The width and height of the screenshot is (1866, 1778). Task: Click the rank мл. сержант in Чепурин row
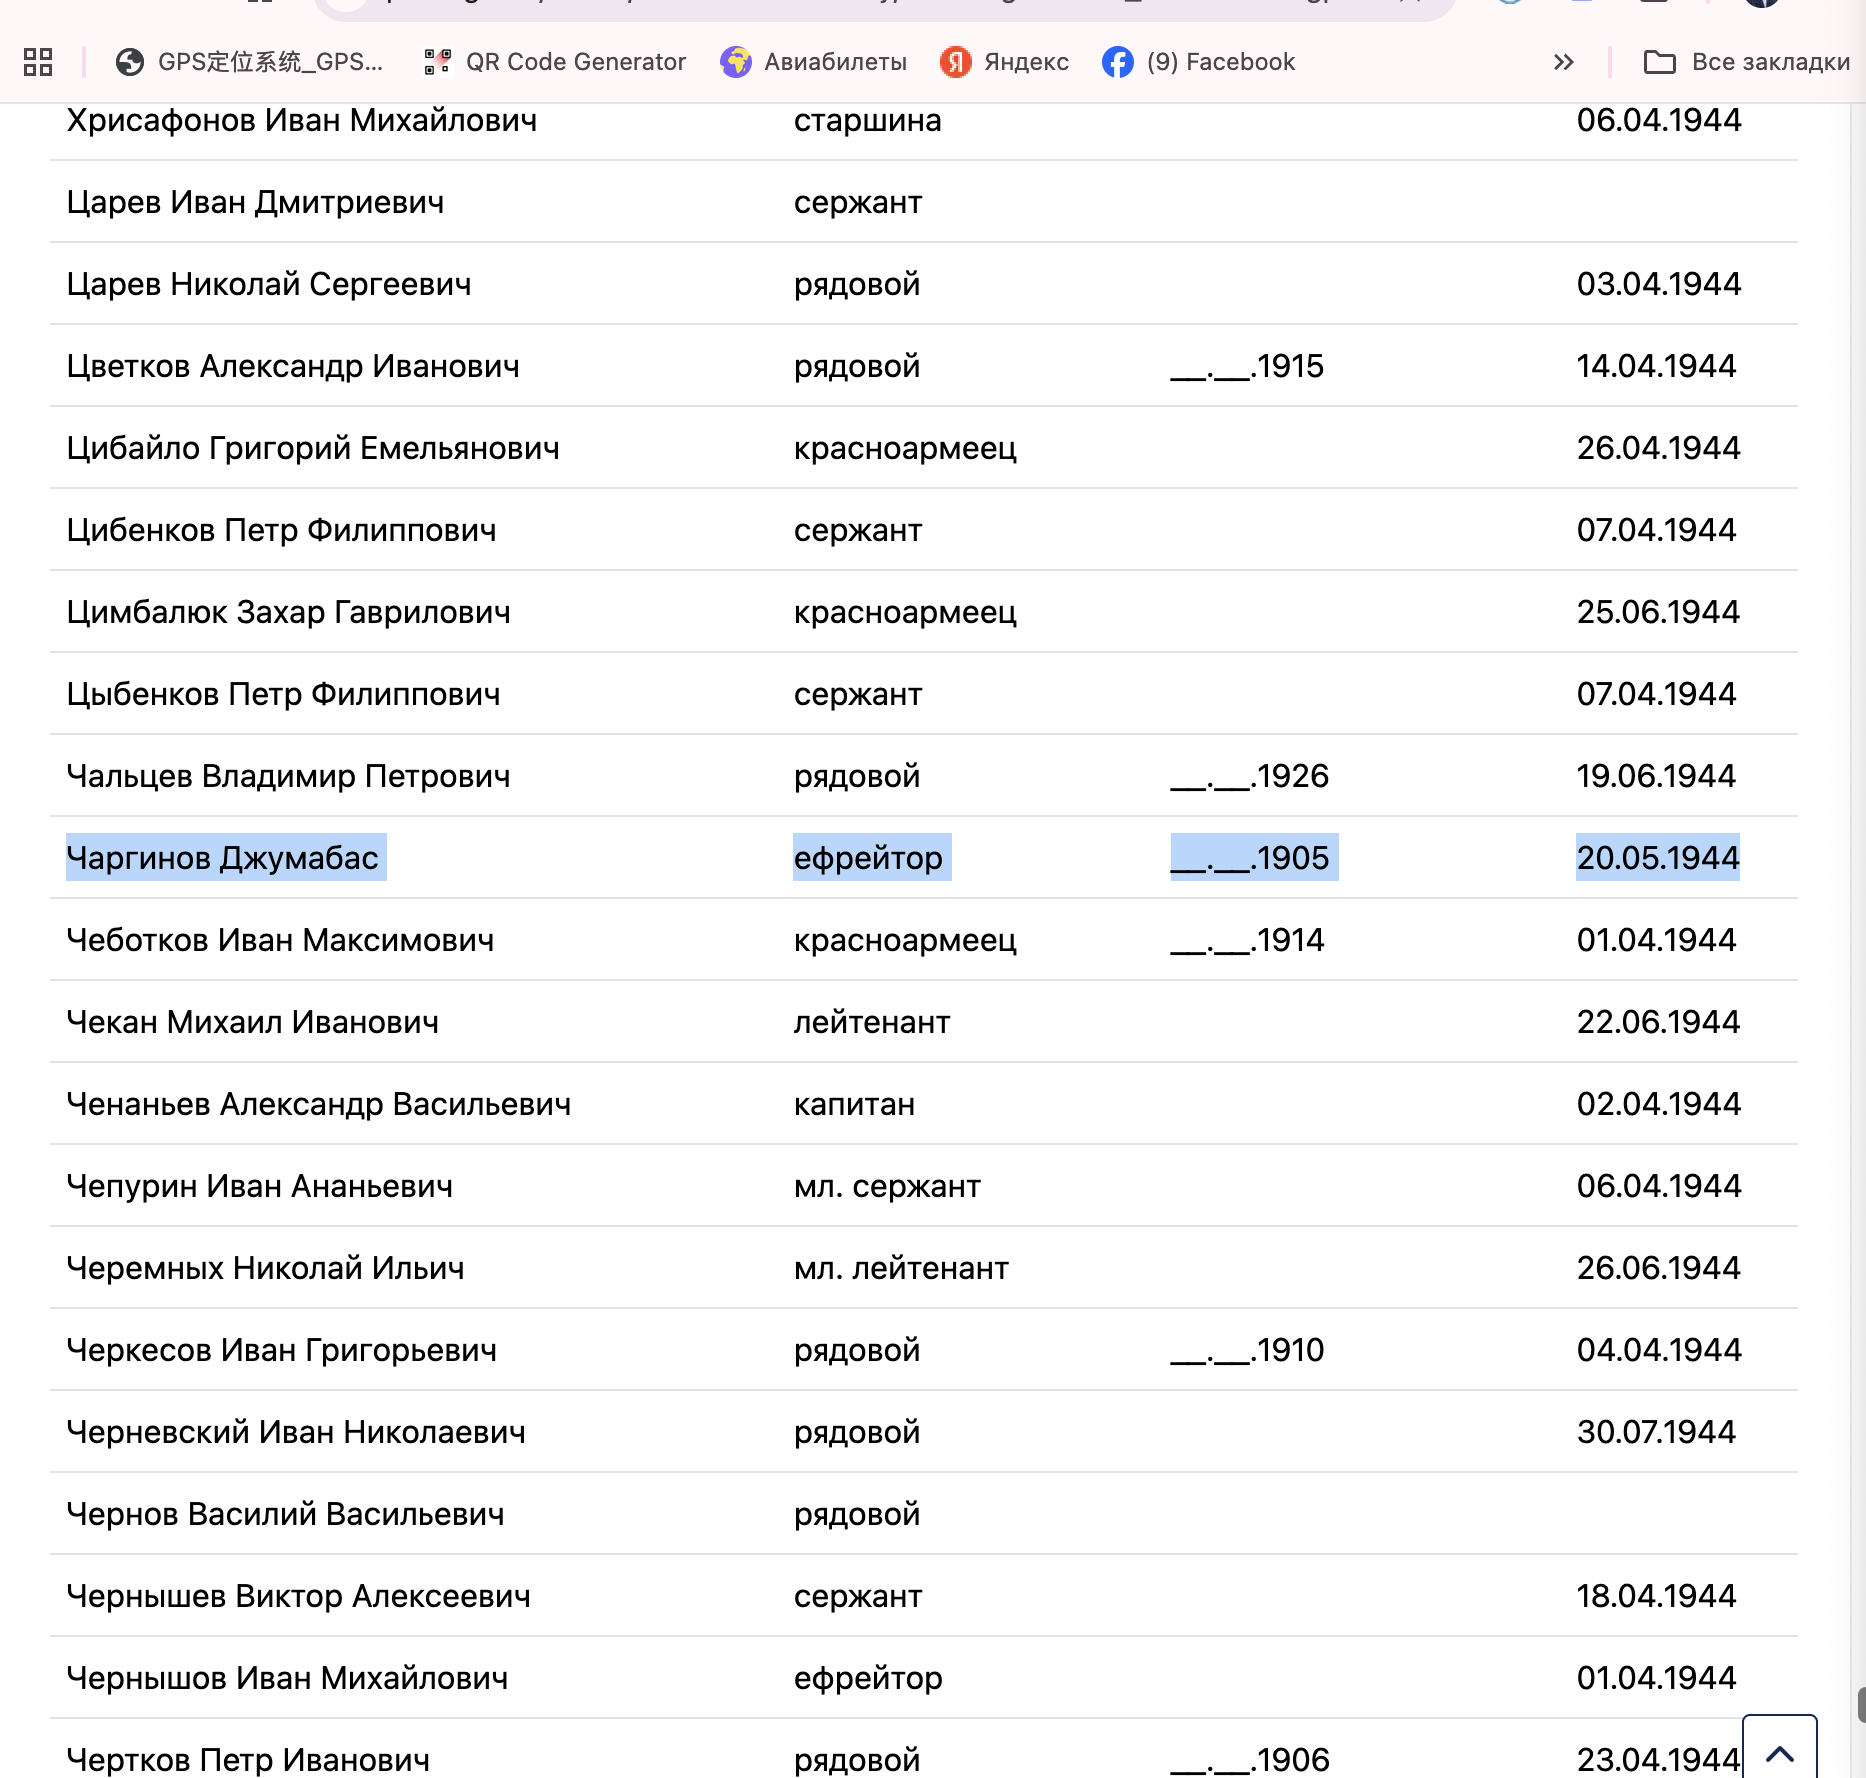coord(887,1186)
